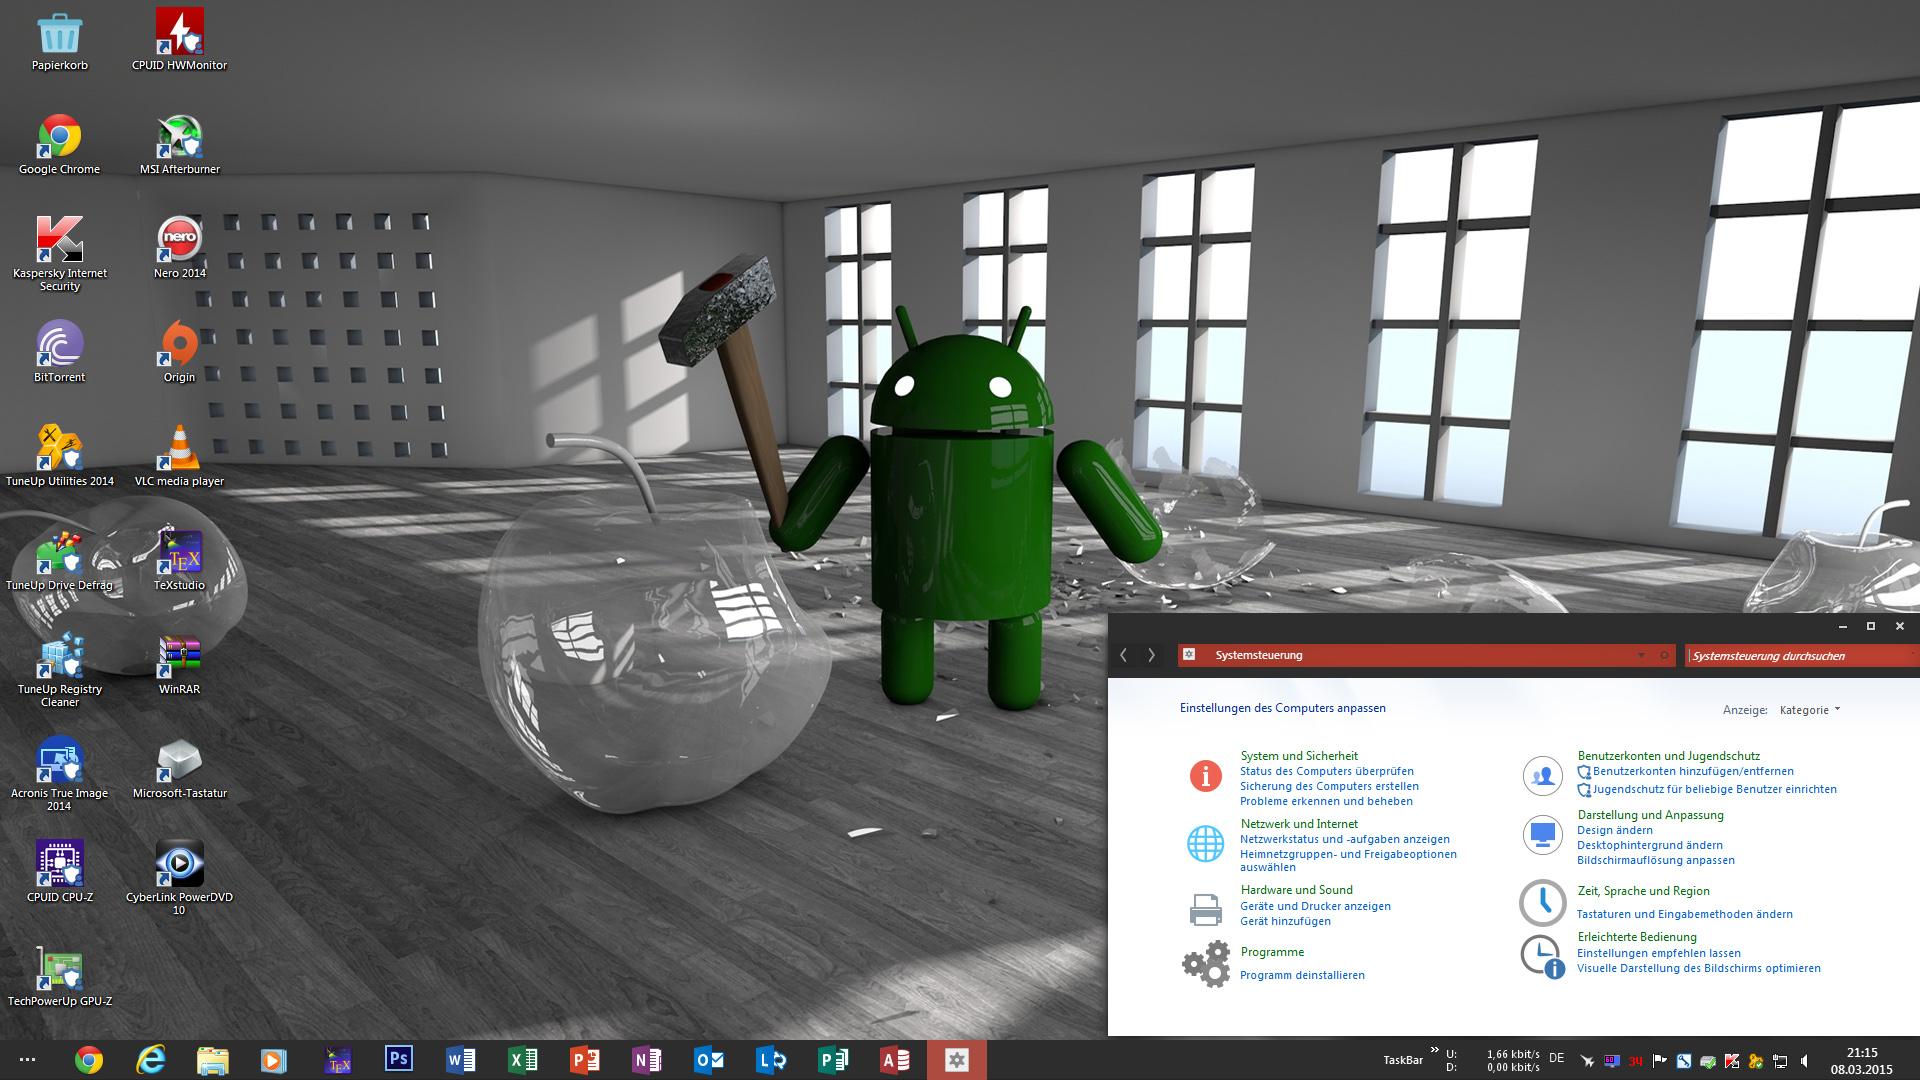The width and height of the screenshot is (1920, 1080).
Task: Click the Systemsteuerung taskbar button
Action: (x=956, y=1059)
